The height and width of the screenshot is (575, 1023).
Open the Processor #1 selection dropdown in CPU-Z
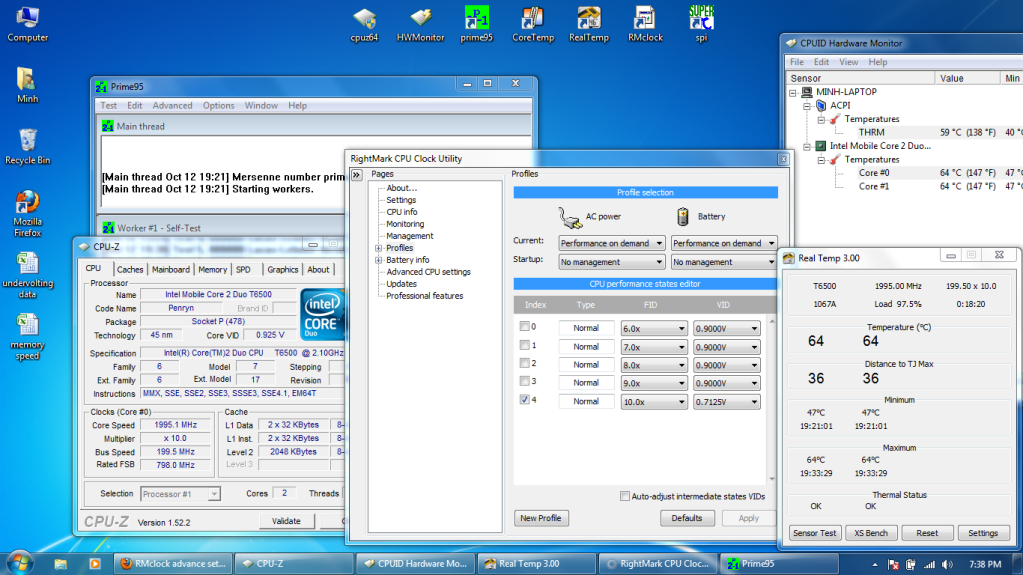tap(181, 494)
